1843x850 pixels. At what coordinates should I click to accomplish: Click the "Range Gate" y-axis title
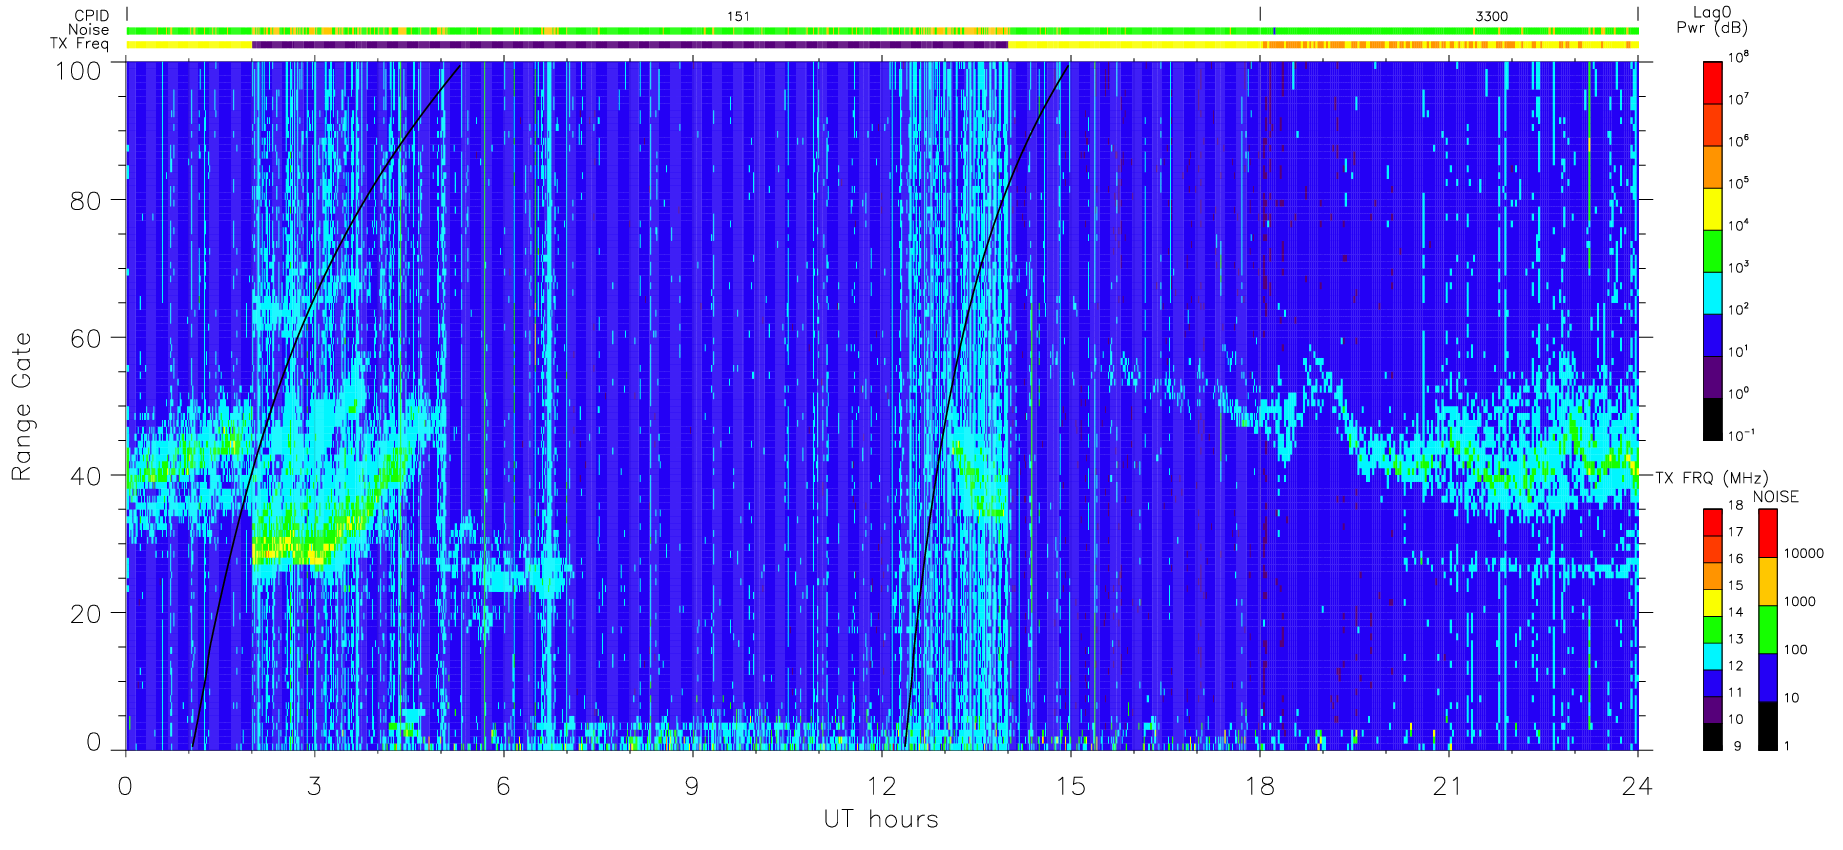pyautogui.click(x=21, y=407)
